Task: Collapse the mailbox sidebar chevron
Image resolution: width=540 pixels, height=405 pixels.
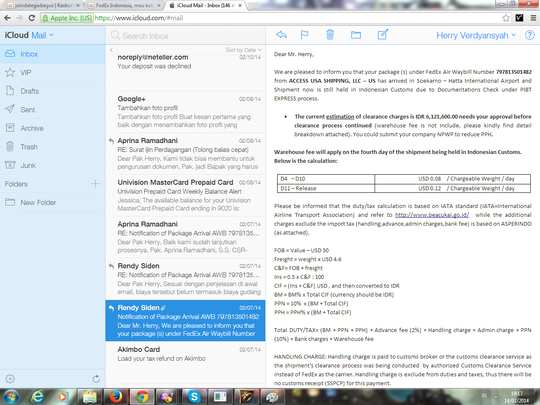Action: (x=111, y=50)
